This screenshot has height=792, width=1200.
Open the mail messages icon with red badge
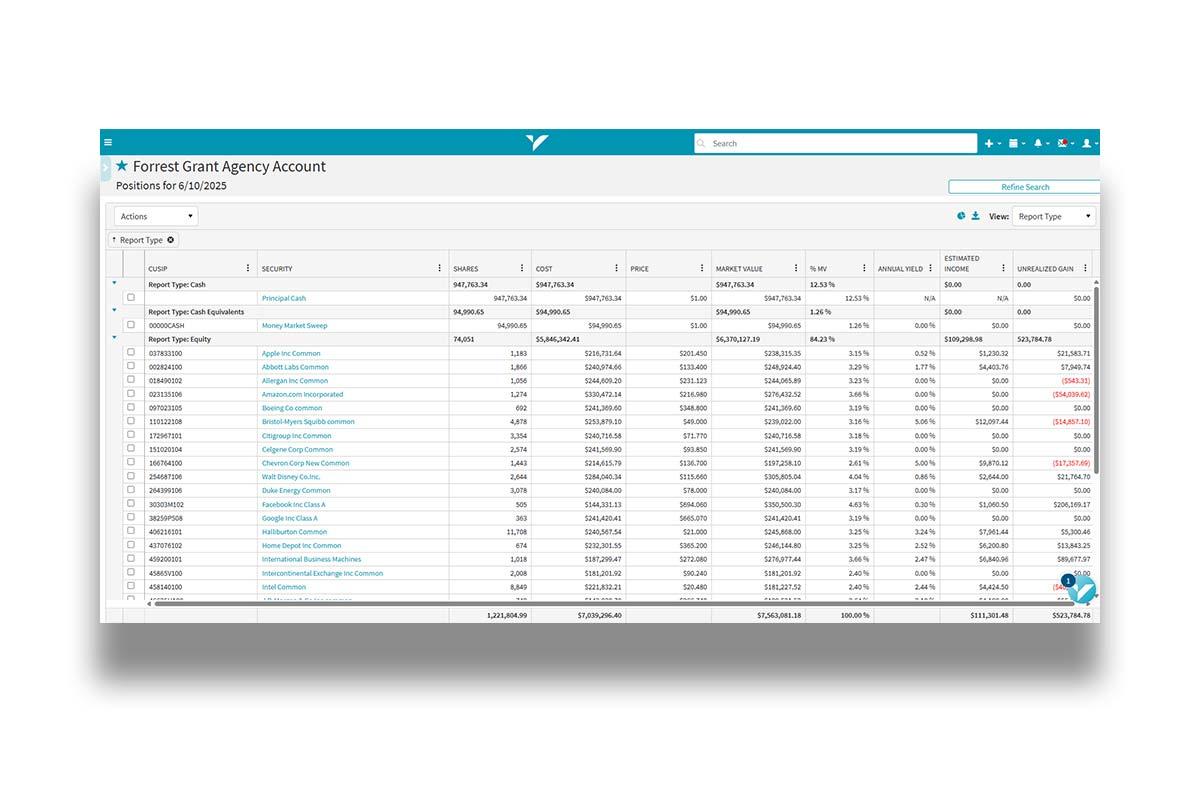pyautogui.click(x=1065, y=143)
